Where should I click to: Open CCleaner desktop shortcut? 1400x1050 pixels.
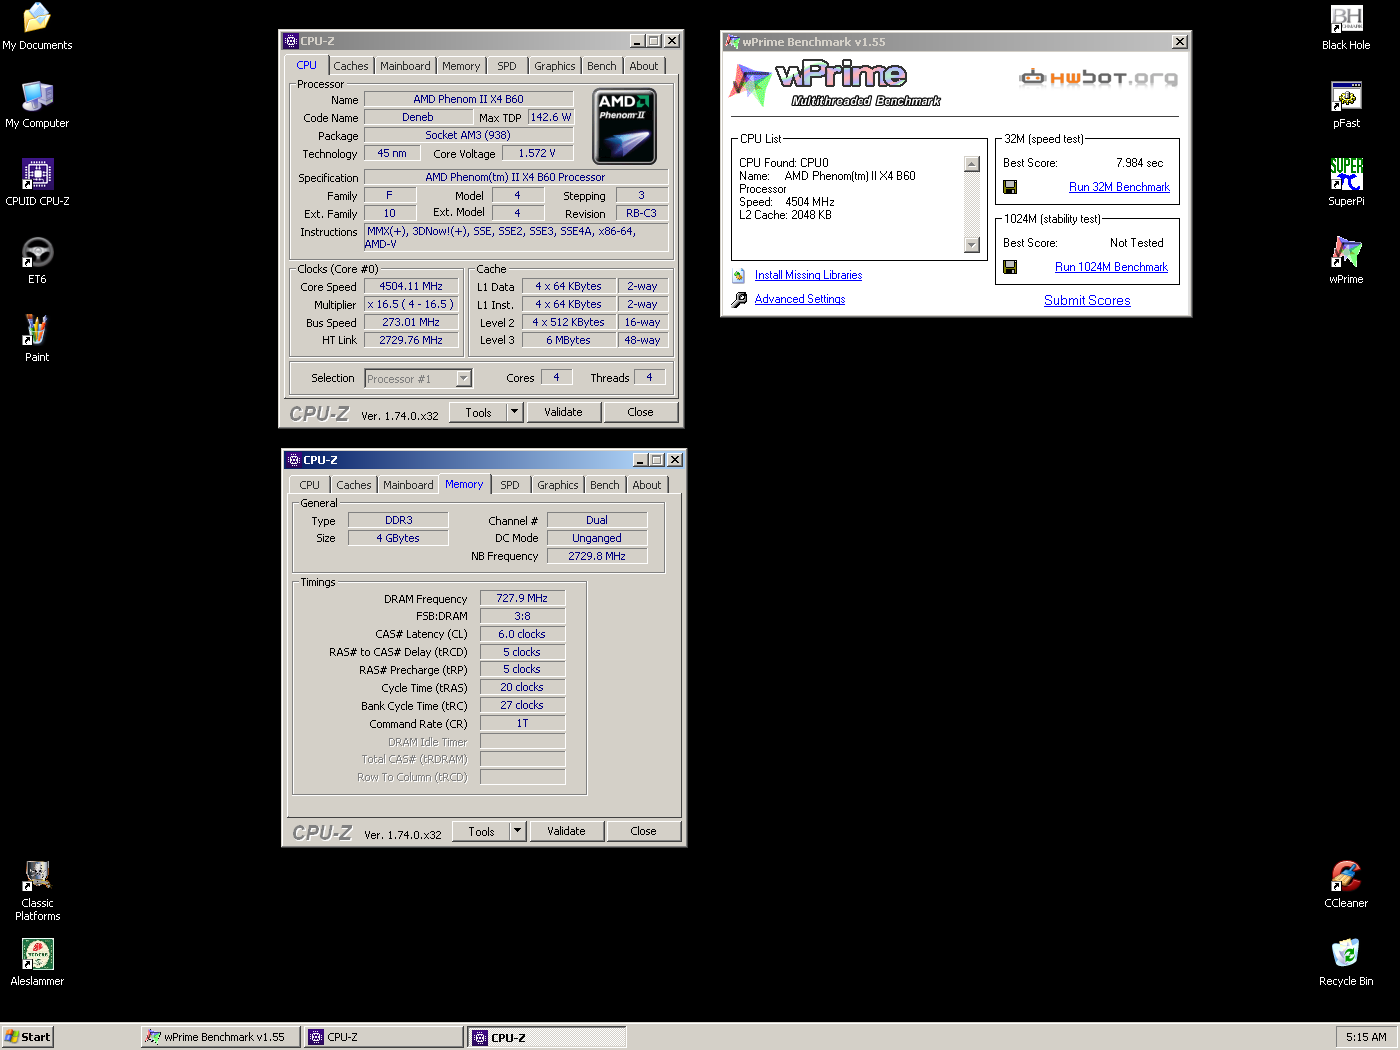1346,885
